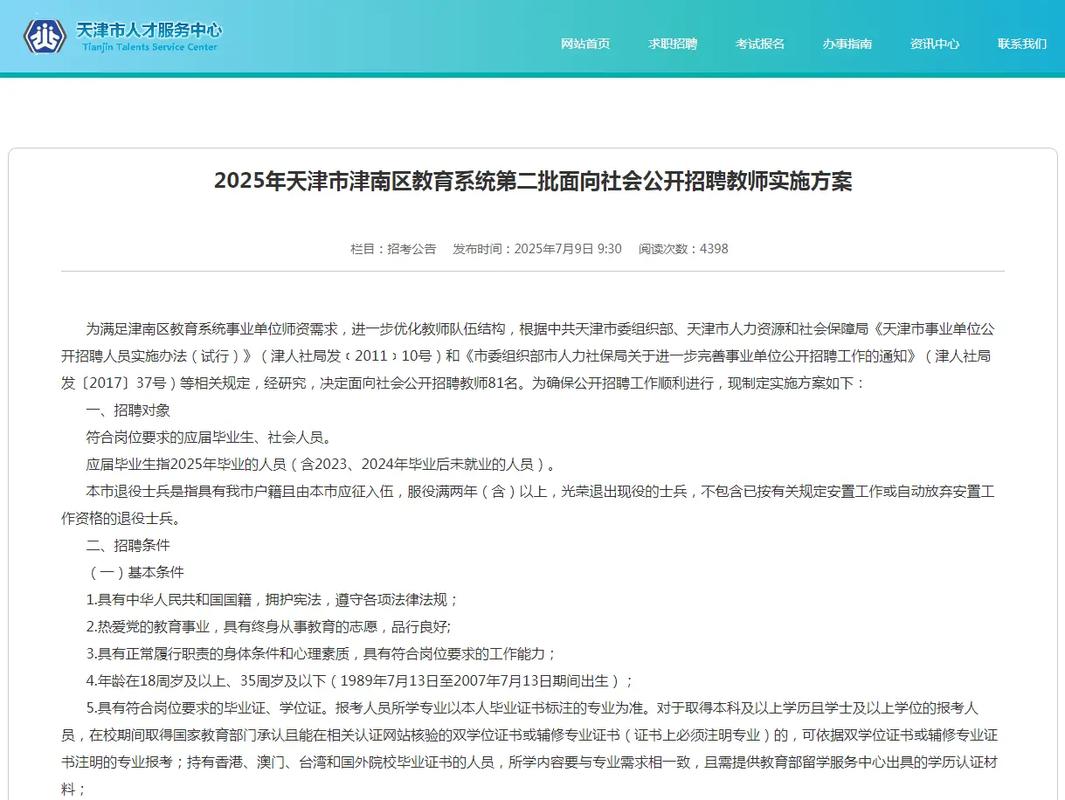Click the read count 4398

pyautogui.click(x=714, y=248)
